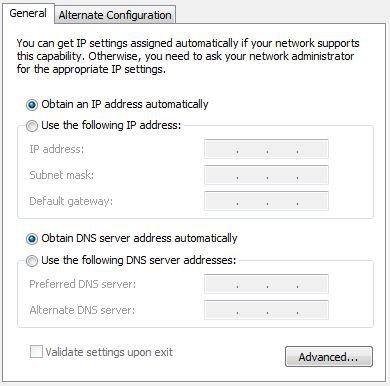Open the Advanced... settings button
This screenshot has width=390, height=386.
[329, 357]
